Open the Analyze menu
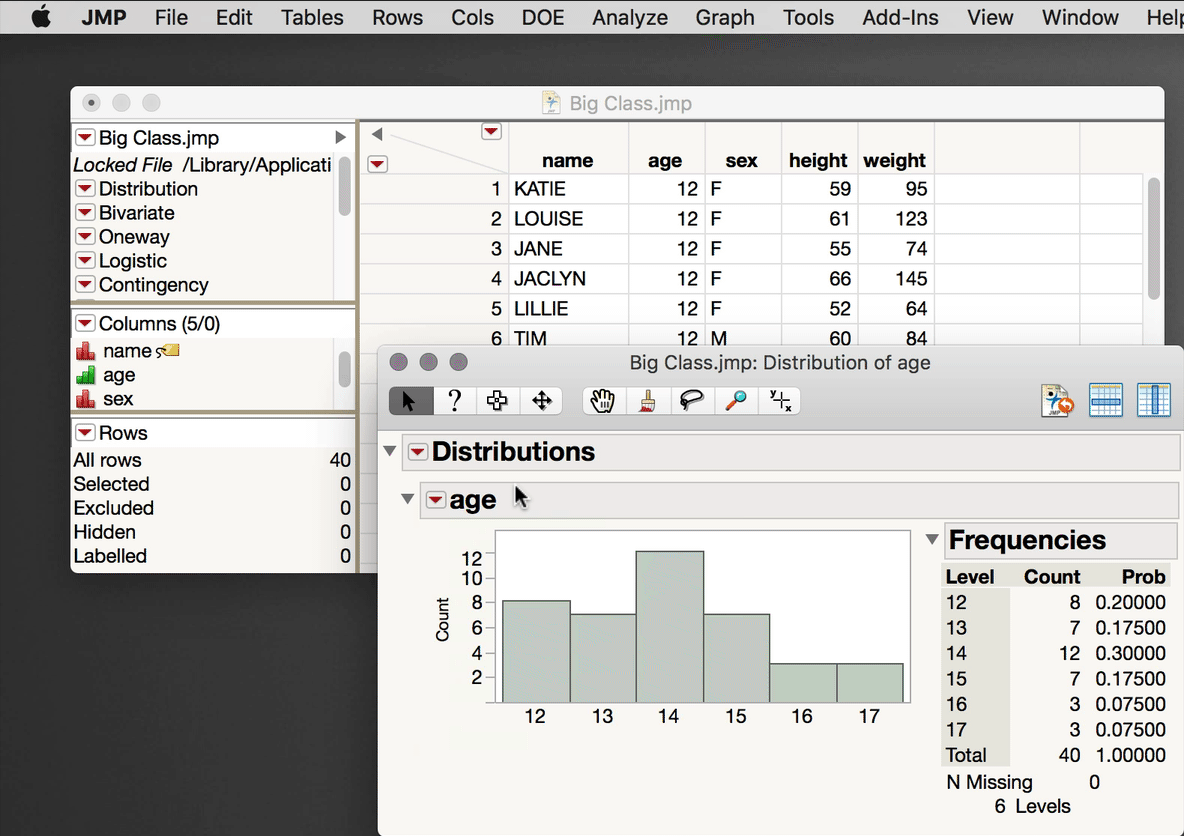The width and height of the screenshot is (1184, 836). point(630,17)
